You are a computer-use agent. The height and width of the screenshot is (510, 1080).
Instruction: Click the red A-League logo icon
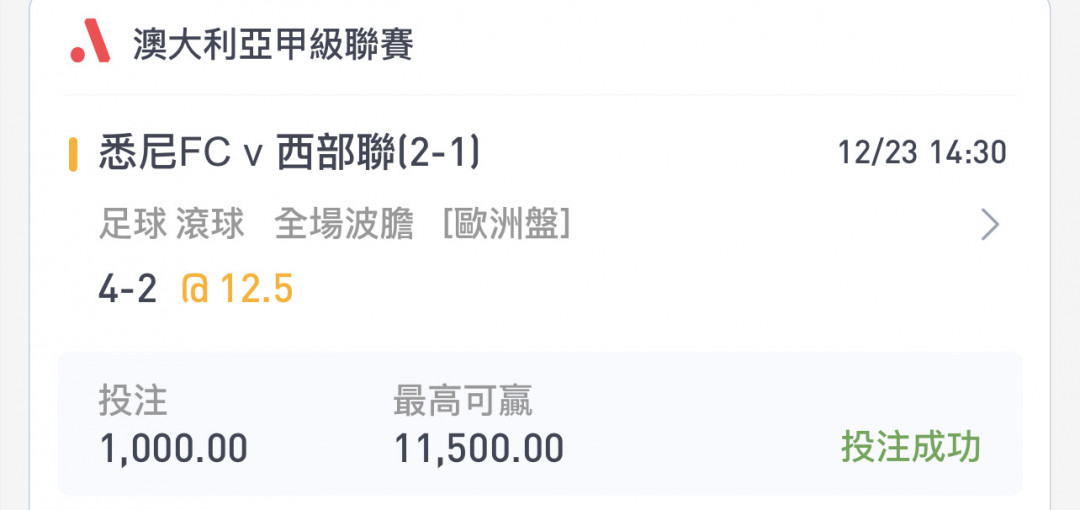pos(90,41)
